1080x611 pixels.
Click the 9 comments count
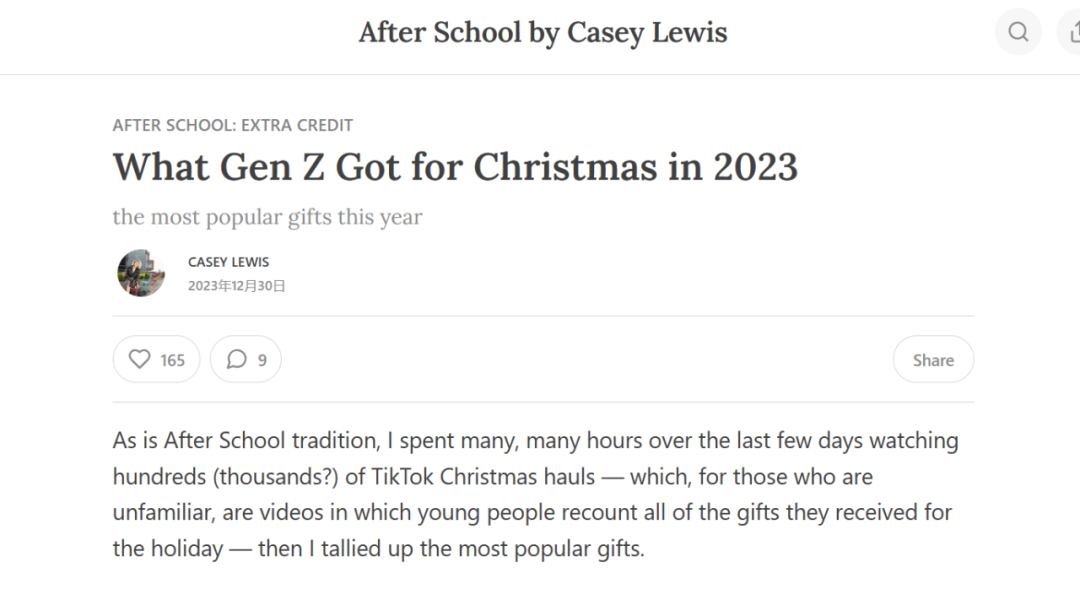tap(262, 360)
